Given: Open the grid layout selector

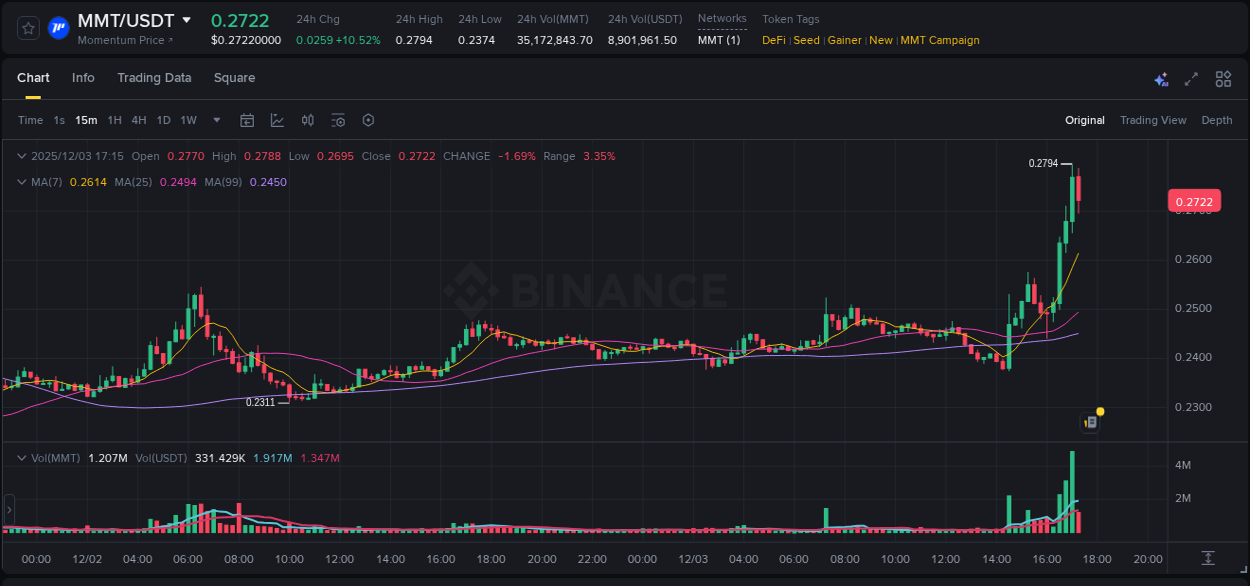Looking at the screenshot, I should pos(1222,78).
